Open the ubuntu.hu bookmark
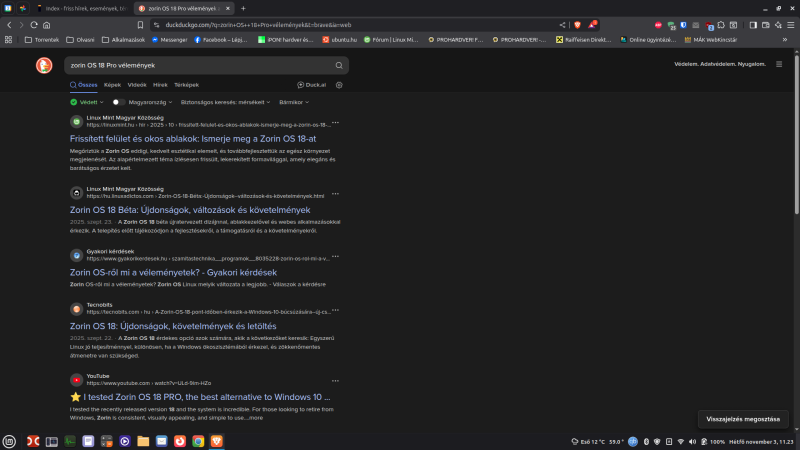Screen dimensions: 800x450 coord(339,39)
